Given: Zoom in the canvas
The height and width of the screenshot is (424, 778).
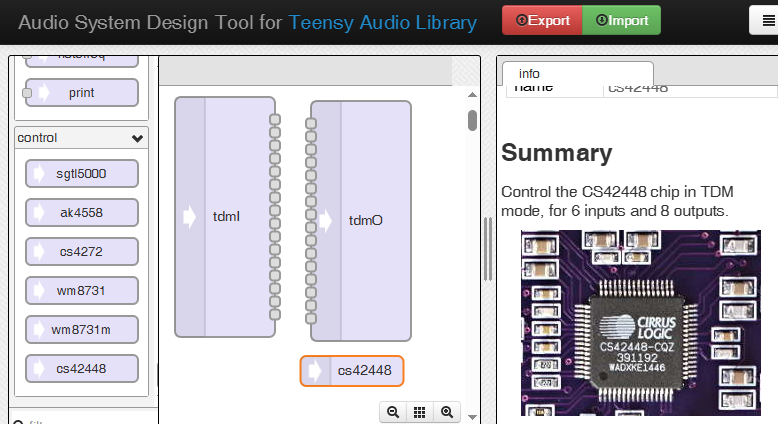Looking at the screenshot, I should pyautogui.click(x=447, y=412).
